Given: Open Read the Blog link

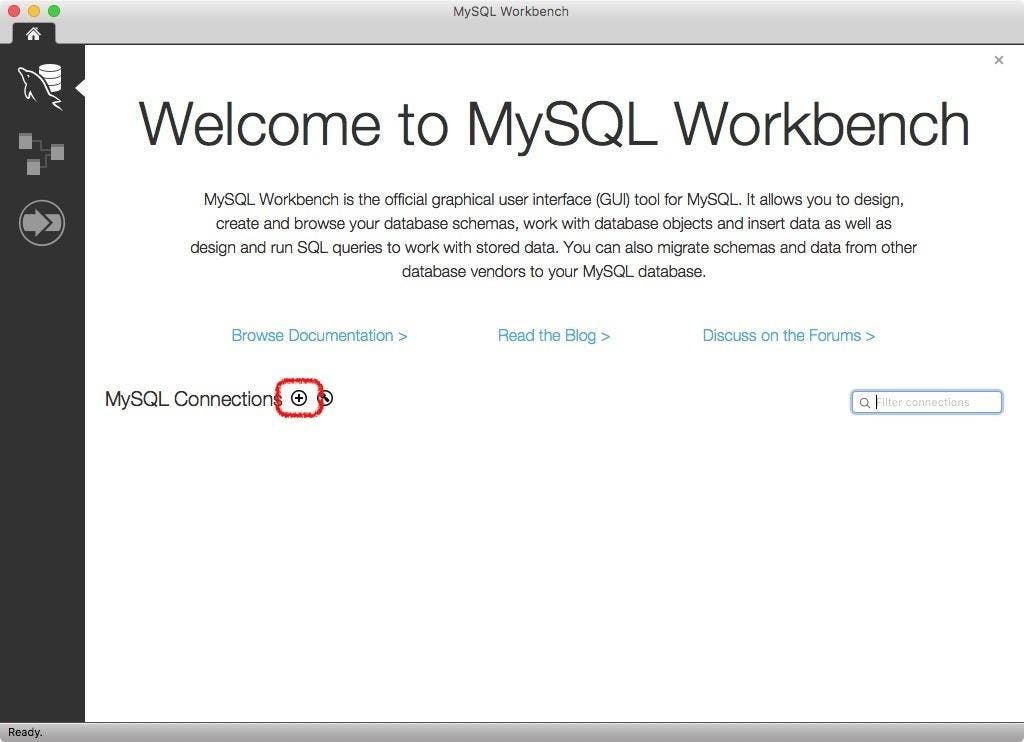Looking at the screenshot, I should [x=554, y=336].
